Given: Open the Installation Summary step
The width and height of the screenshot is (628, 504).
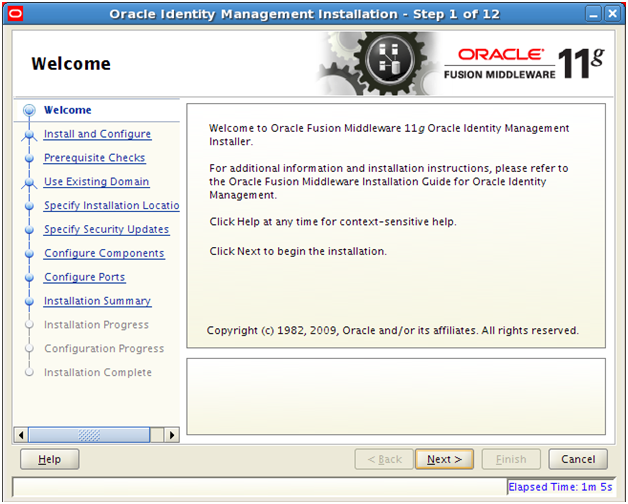Looking at the screenshot, I should pos(97,301).
